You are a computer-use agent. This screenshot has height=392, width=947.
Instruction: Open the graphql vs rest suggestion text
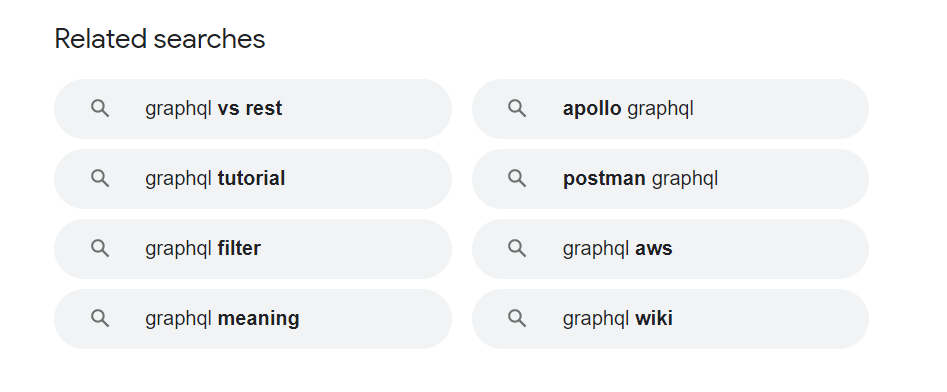click(x=213, y=109)
